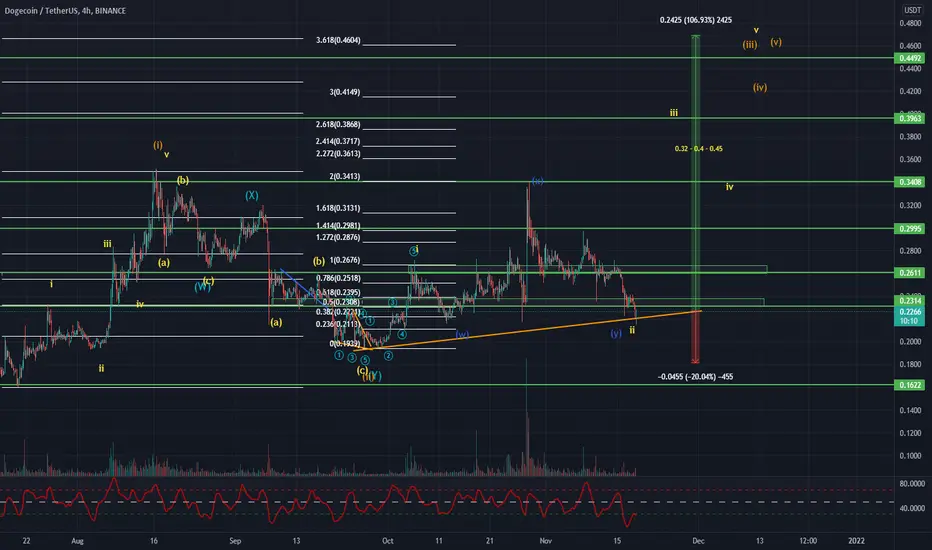This screenshot has height=550, width=932.
Task: Click the Oct label on time axis
Action: [x=388, y=541]
